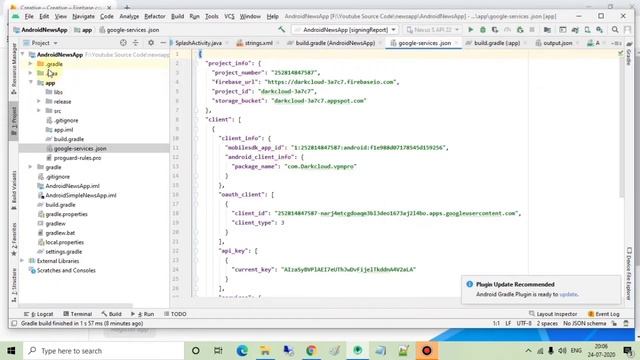The image size is (640, 360).
Task: Open the Logcat tool window
Action: pyautogui.click(x=39, y=314)
